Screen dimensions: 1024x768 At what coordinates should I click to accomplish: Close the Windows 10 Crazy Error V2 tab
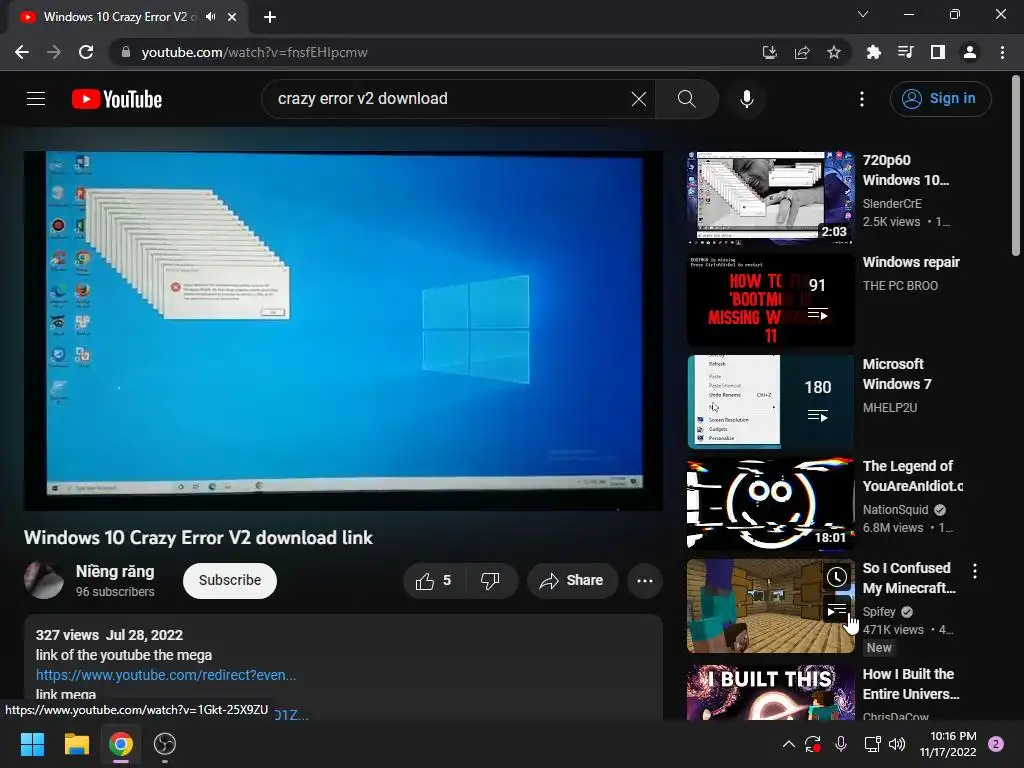click(232, 17)
